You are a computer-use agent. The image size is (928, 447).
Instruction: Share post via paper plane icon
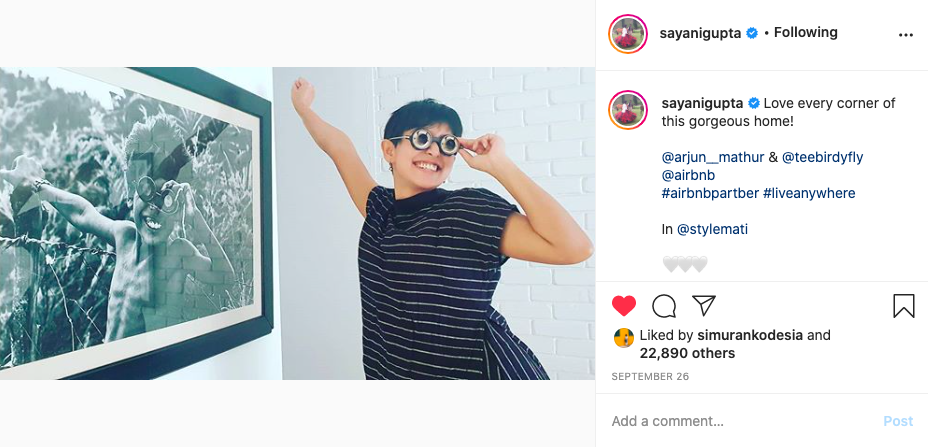coord(704,306)
